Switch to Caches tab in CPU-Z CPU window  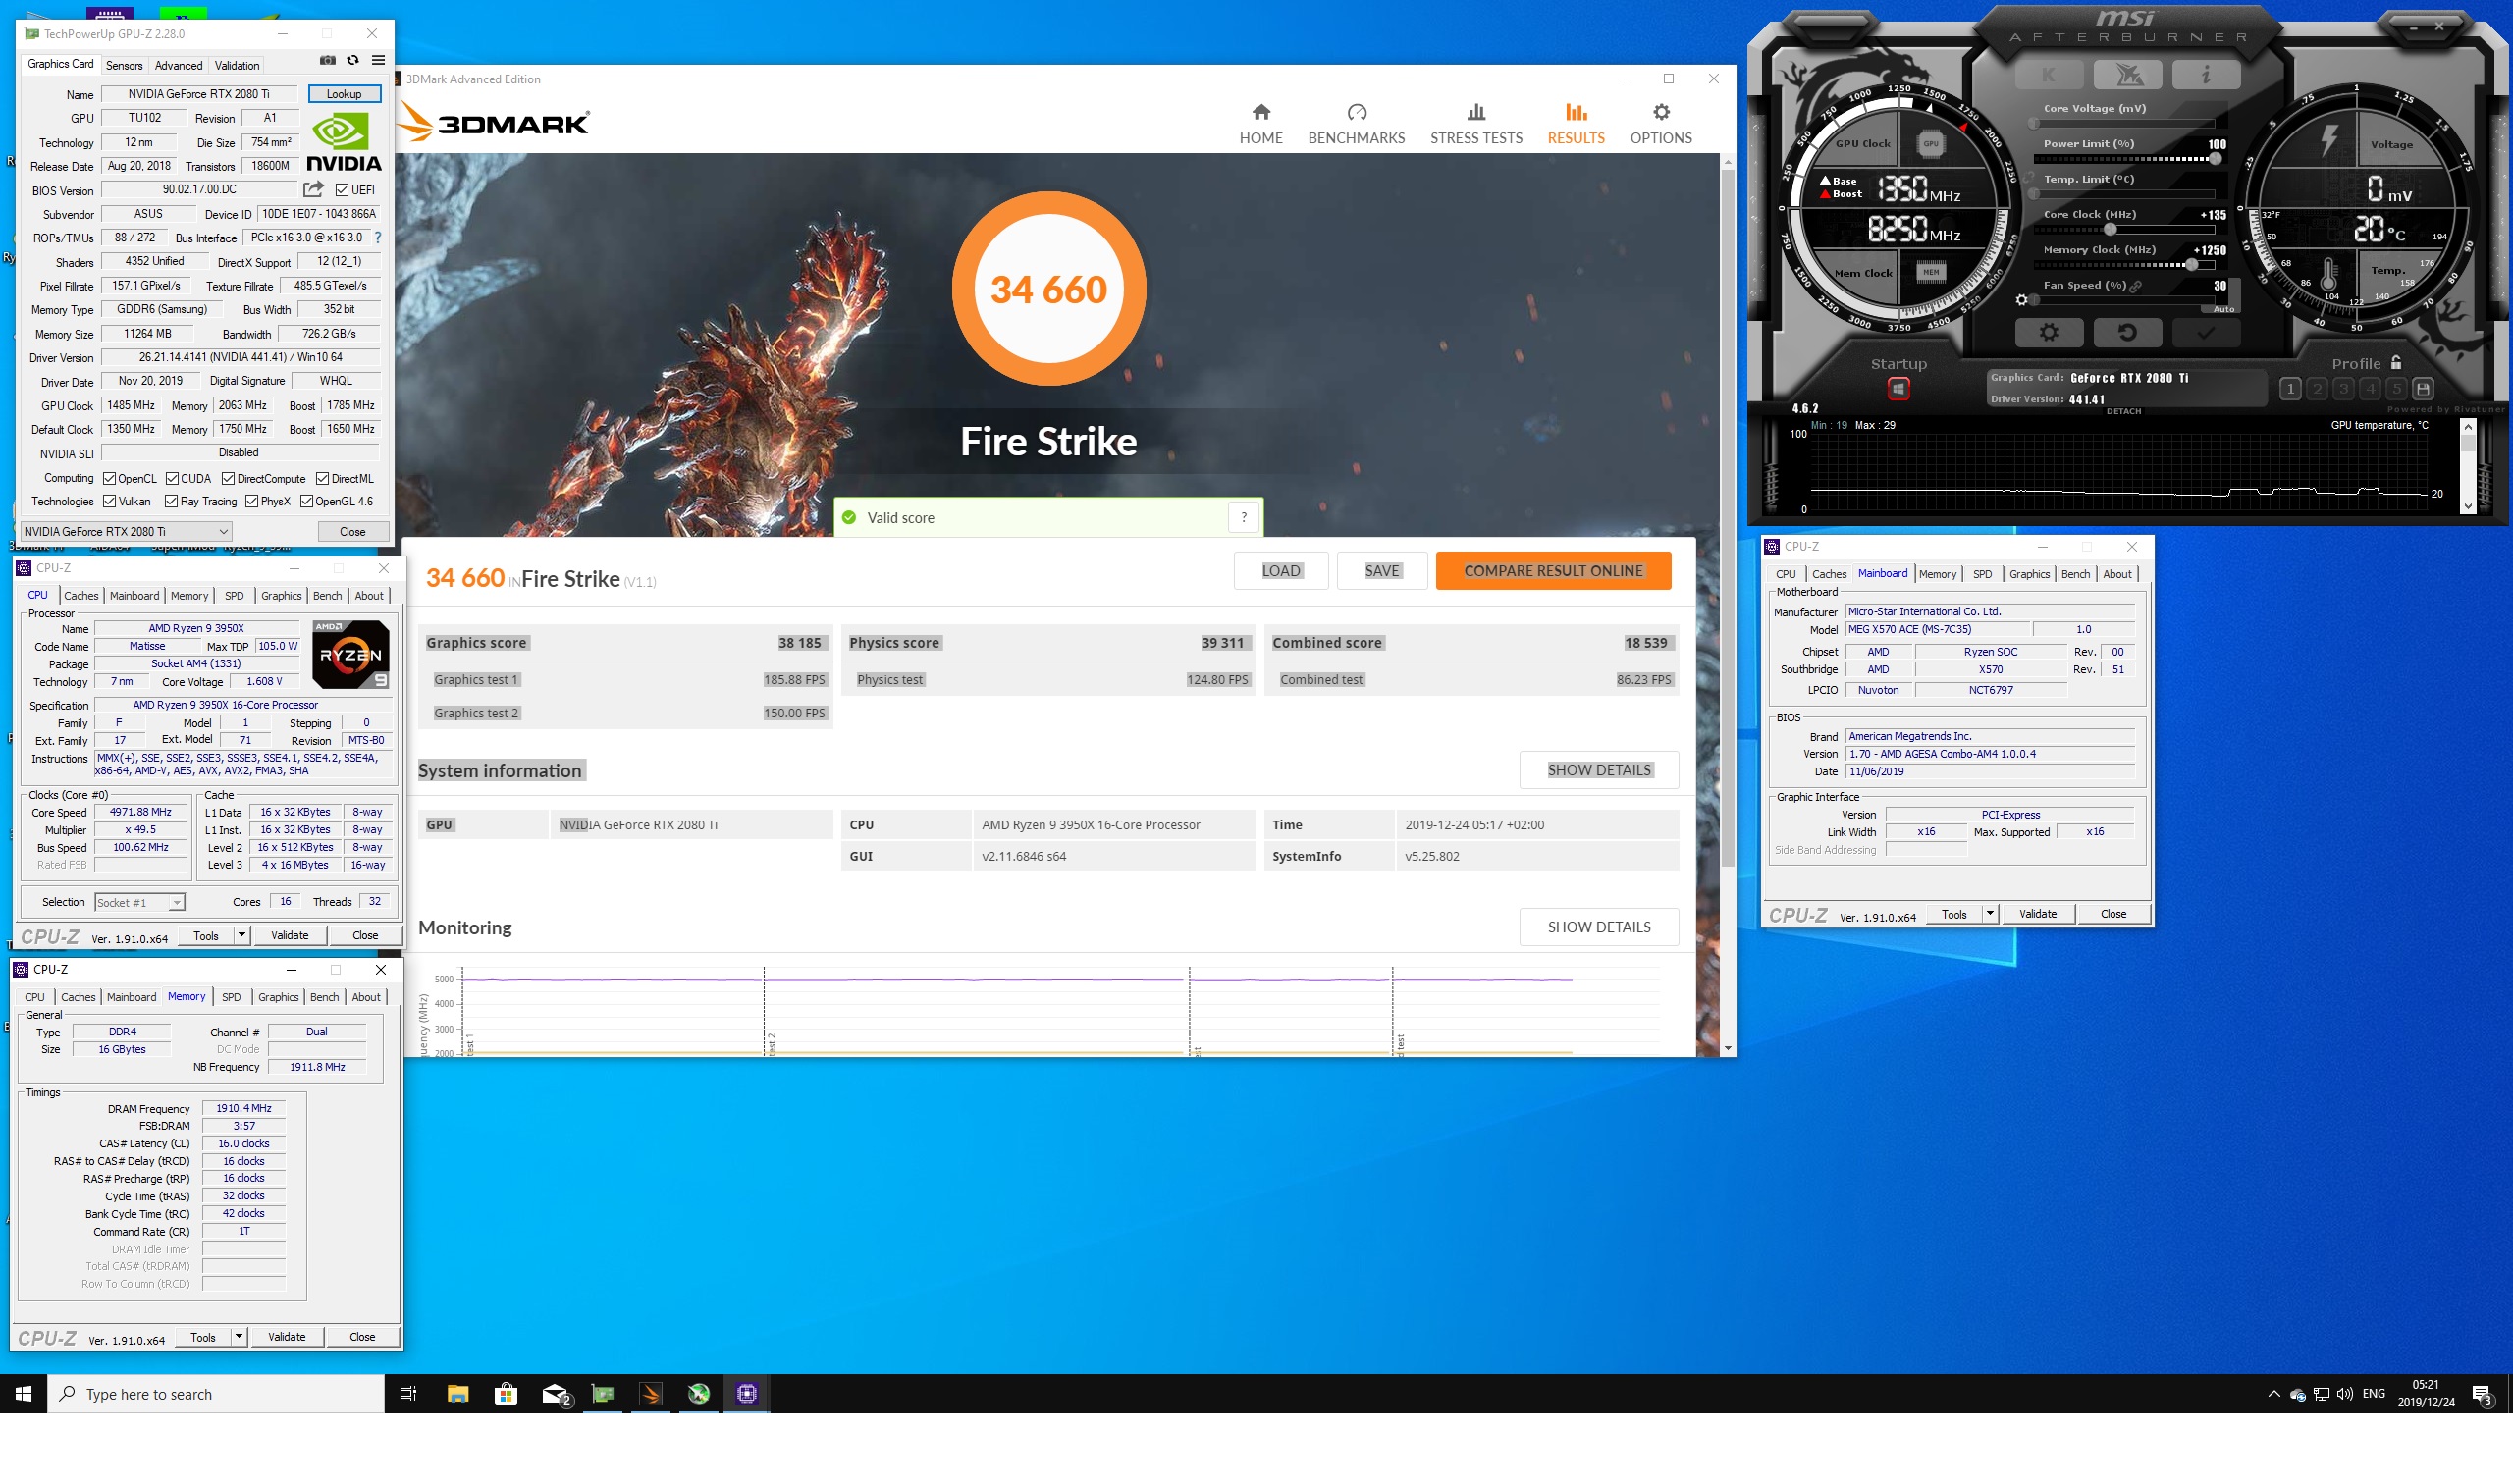point(81,596)
